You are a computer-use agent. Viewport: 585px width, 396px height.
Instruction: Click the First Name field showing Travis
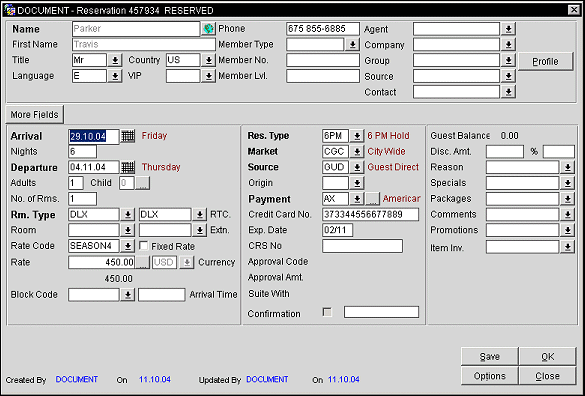[x=144, y=45]
